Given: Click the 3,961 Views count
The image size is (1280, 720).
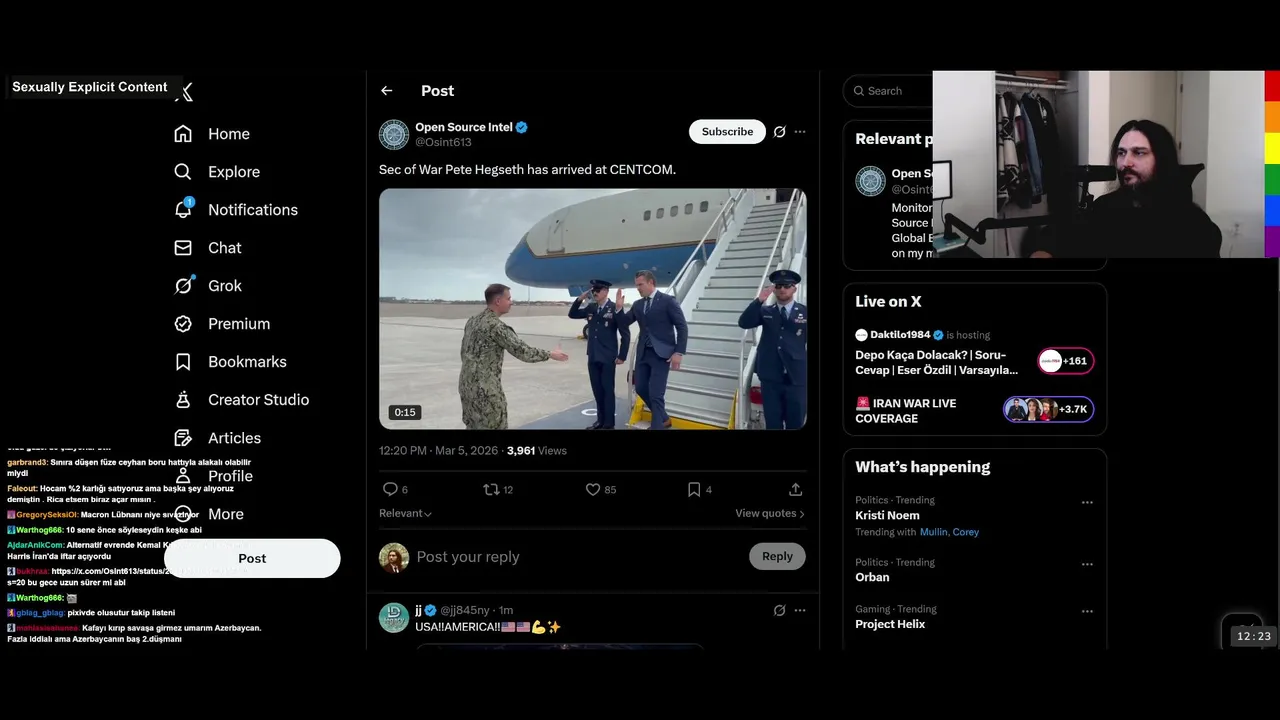Looking at the screenshot, I should 537,451.
